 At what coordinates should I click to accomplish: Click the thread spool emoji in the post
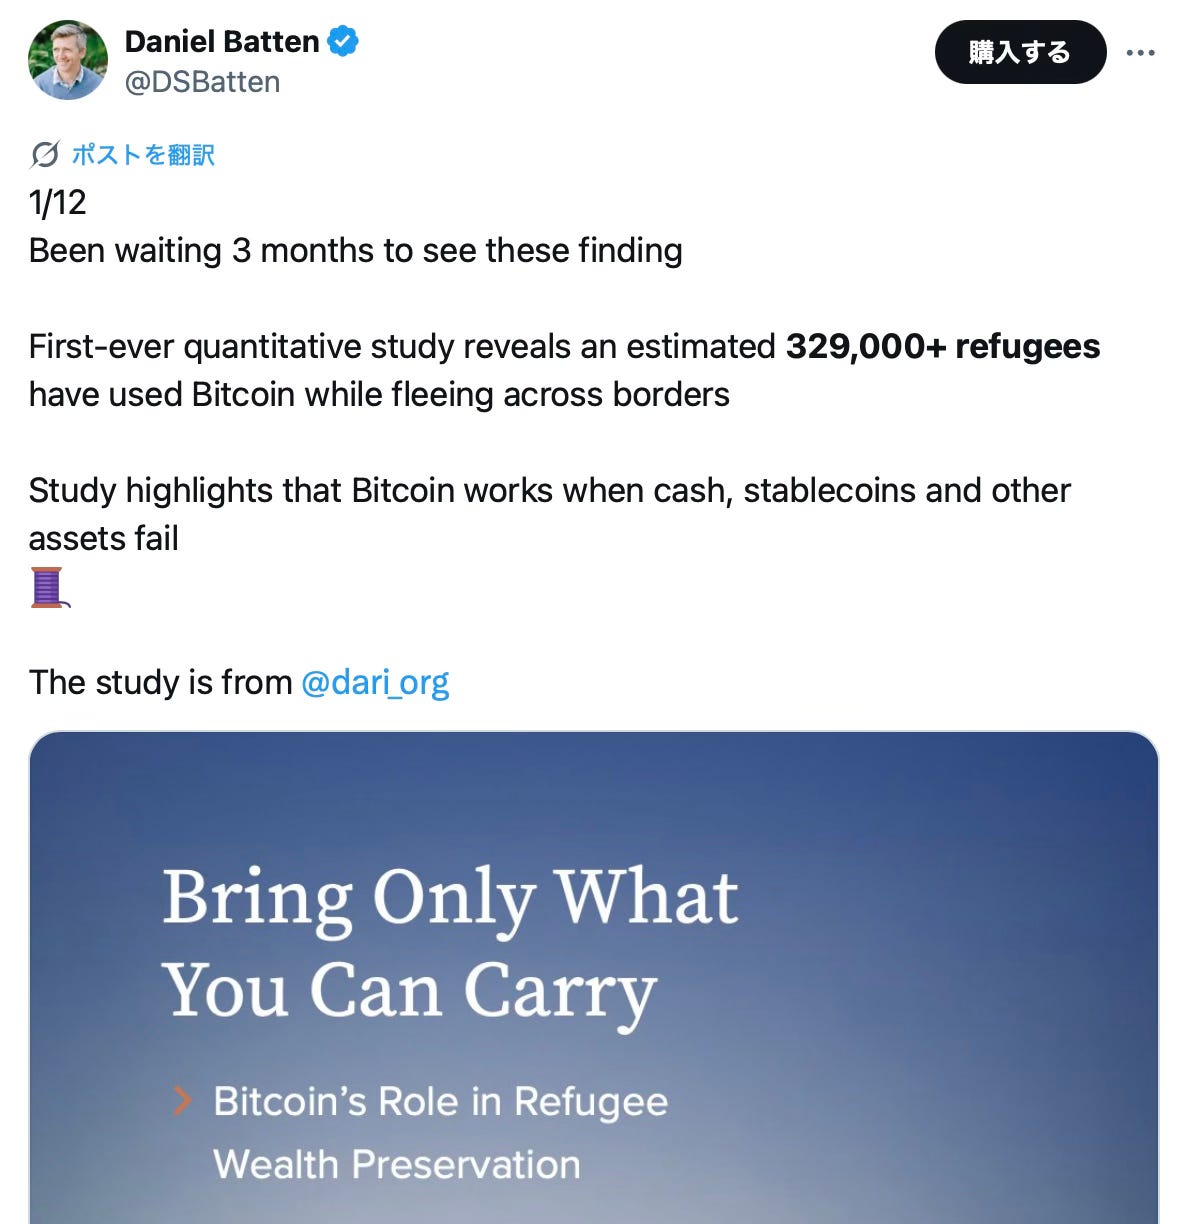(x=48, y=585)
